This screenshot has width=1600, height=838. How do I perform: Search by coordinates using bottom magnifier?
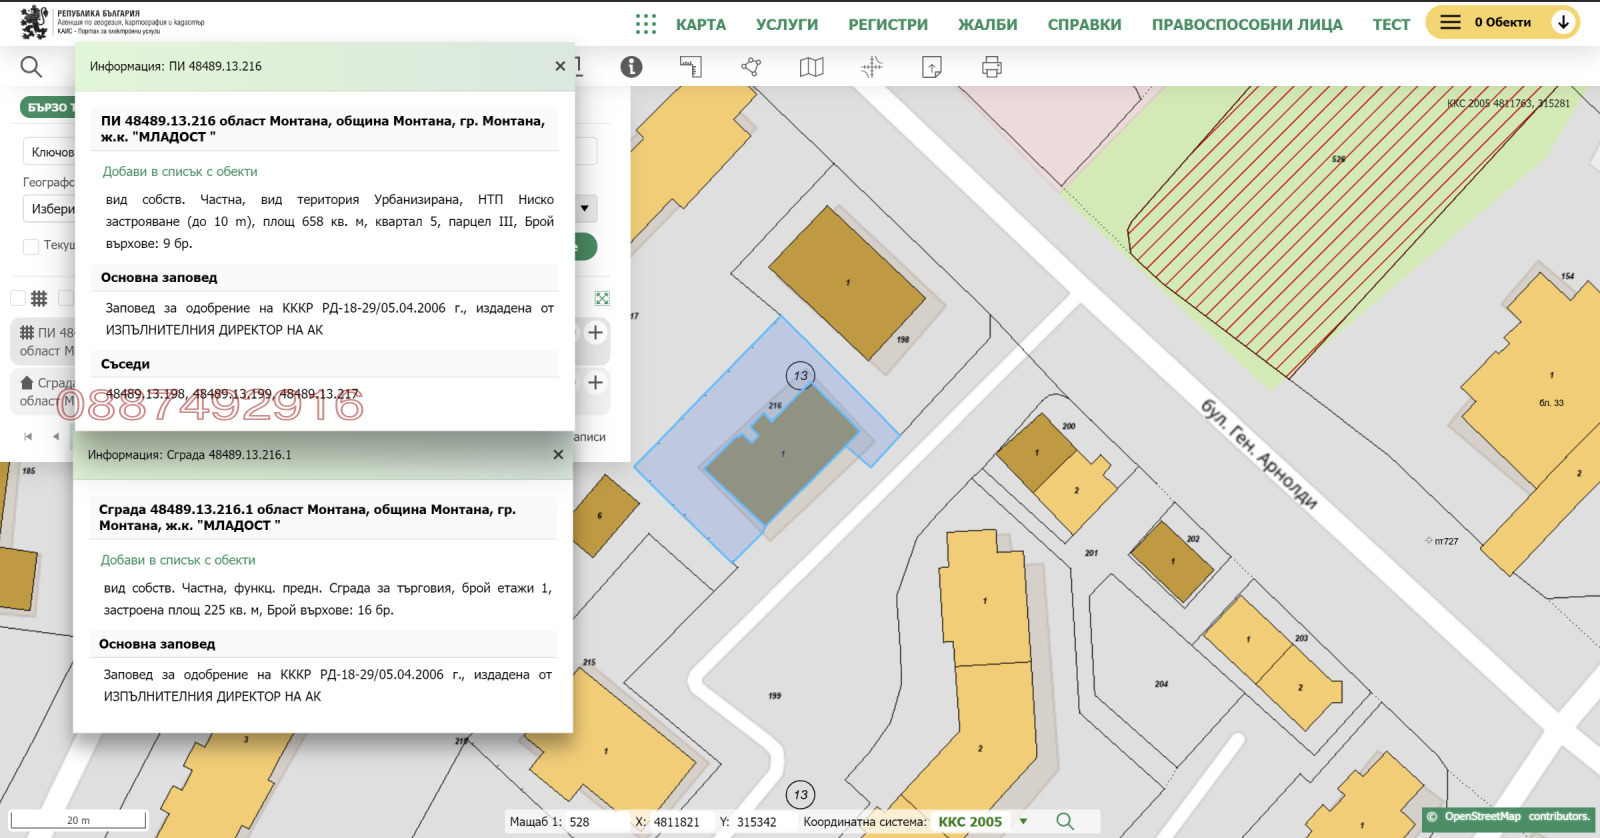coord(1065,821)
